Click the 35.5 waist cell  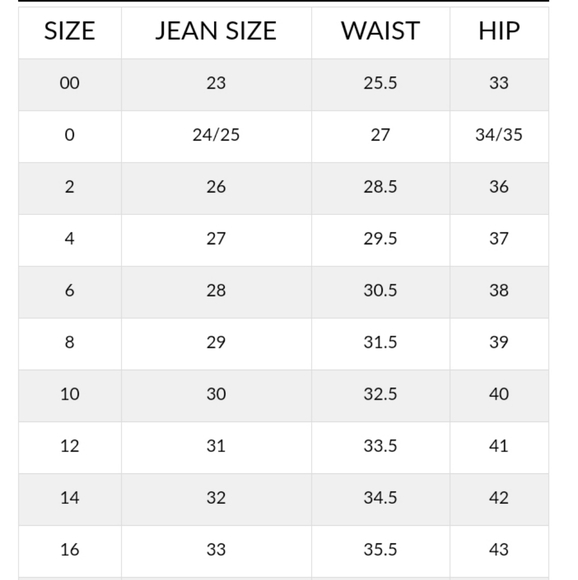click(380, 550)
